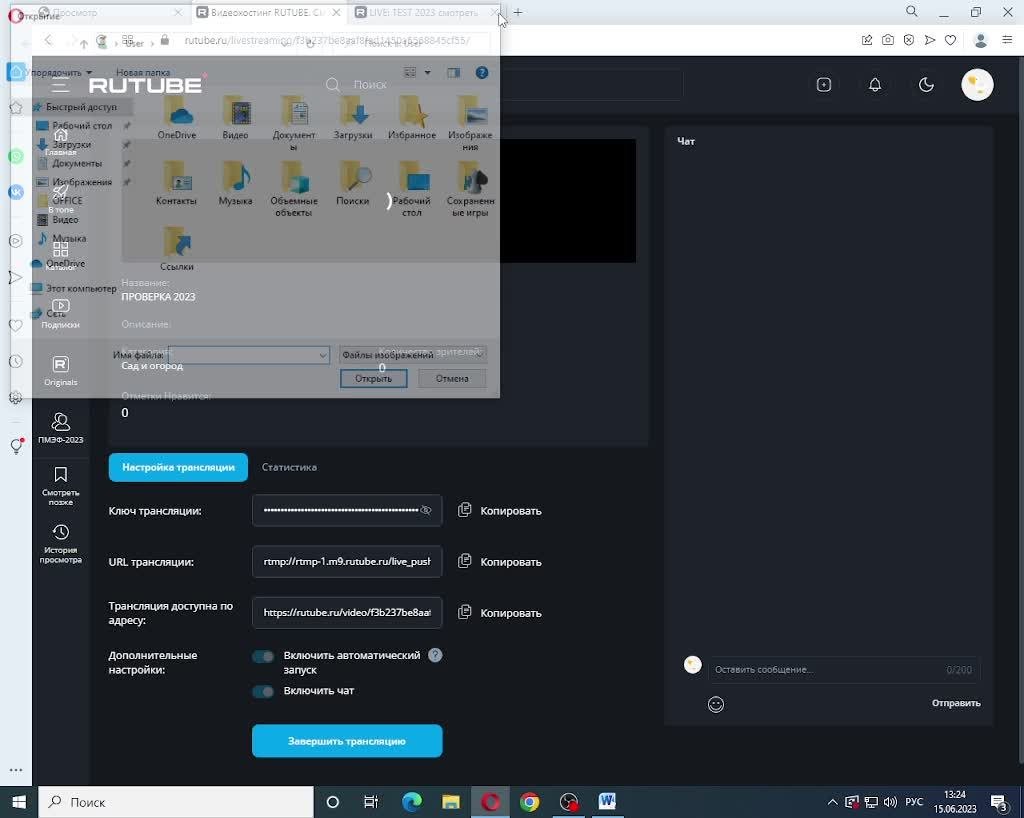Click the taskbar search box
Viewport: 1024px width, 818px height.
[176, 802]
